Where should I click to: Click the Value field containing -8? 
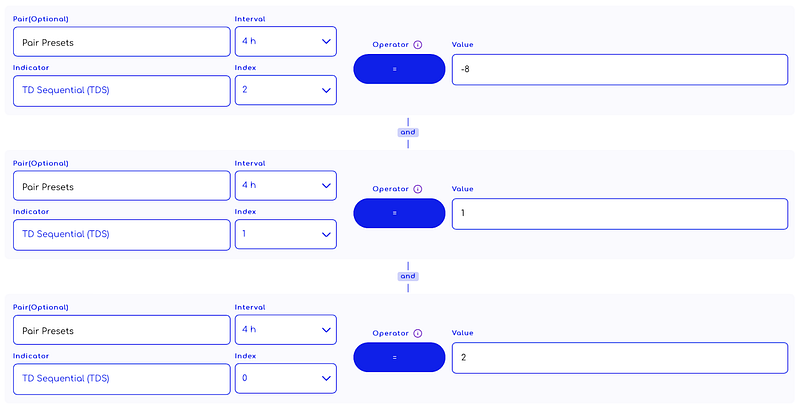click(619, 69)
